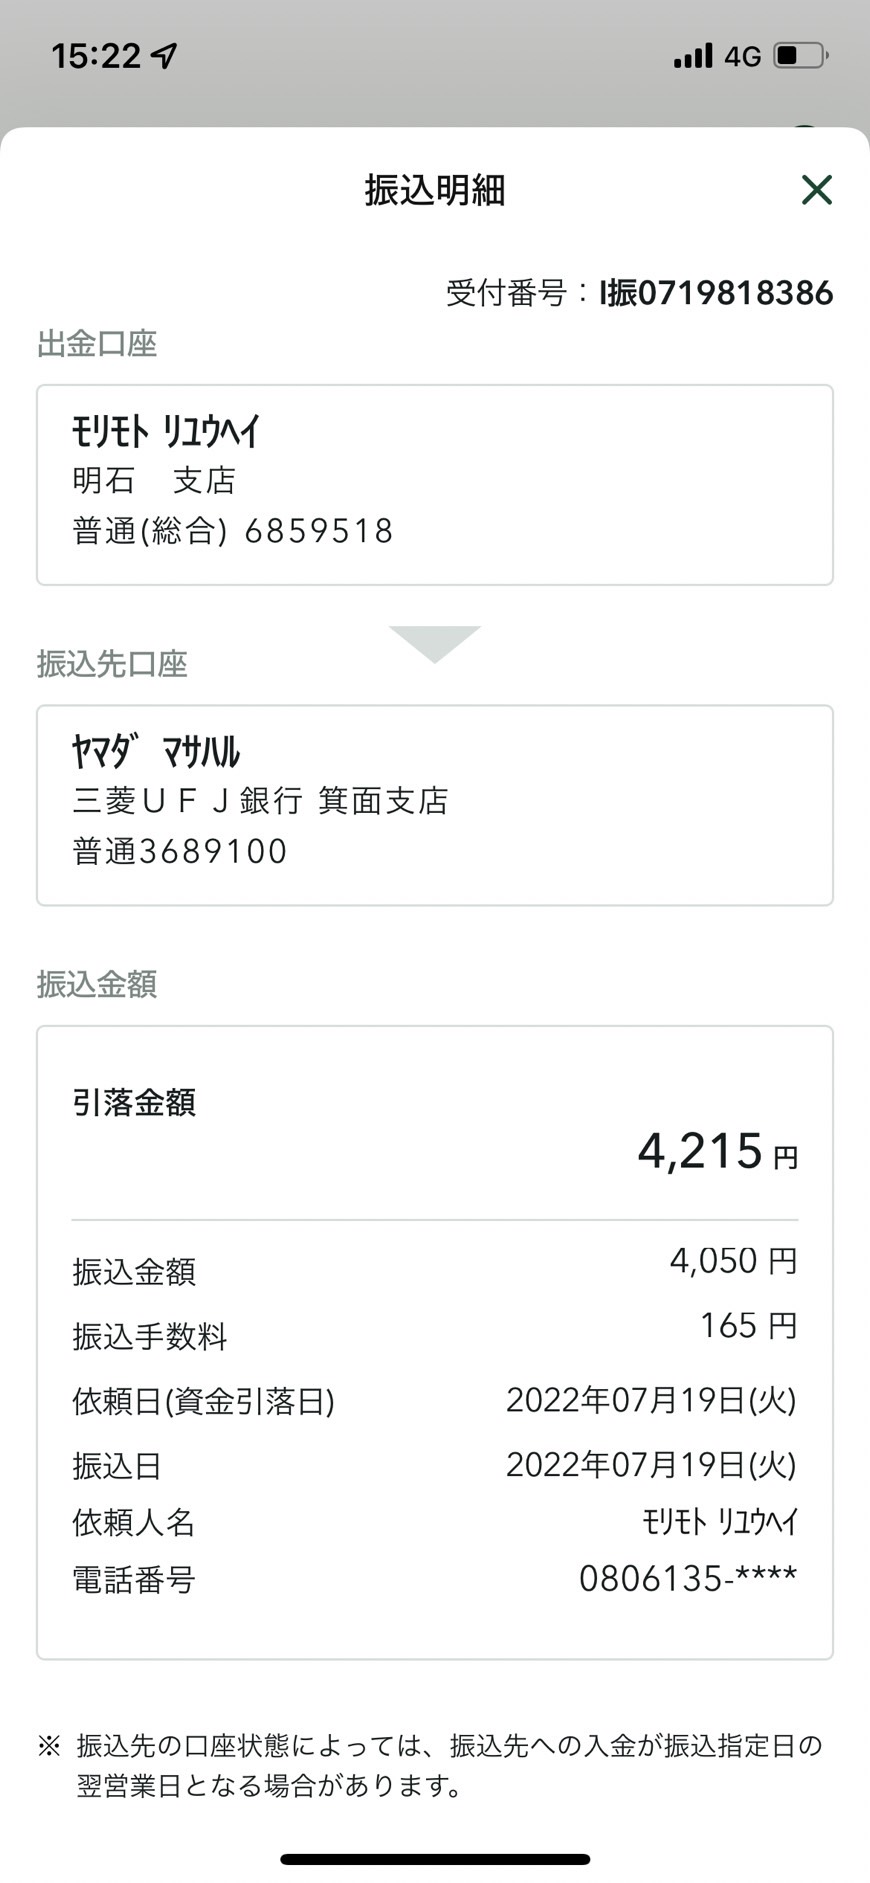Tap the cellular signal bars icon
Viewport: 870px width, 1883px height.
point(693,56)
